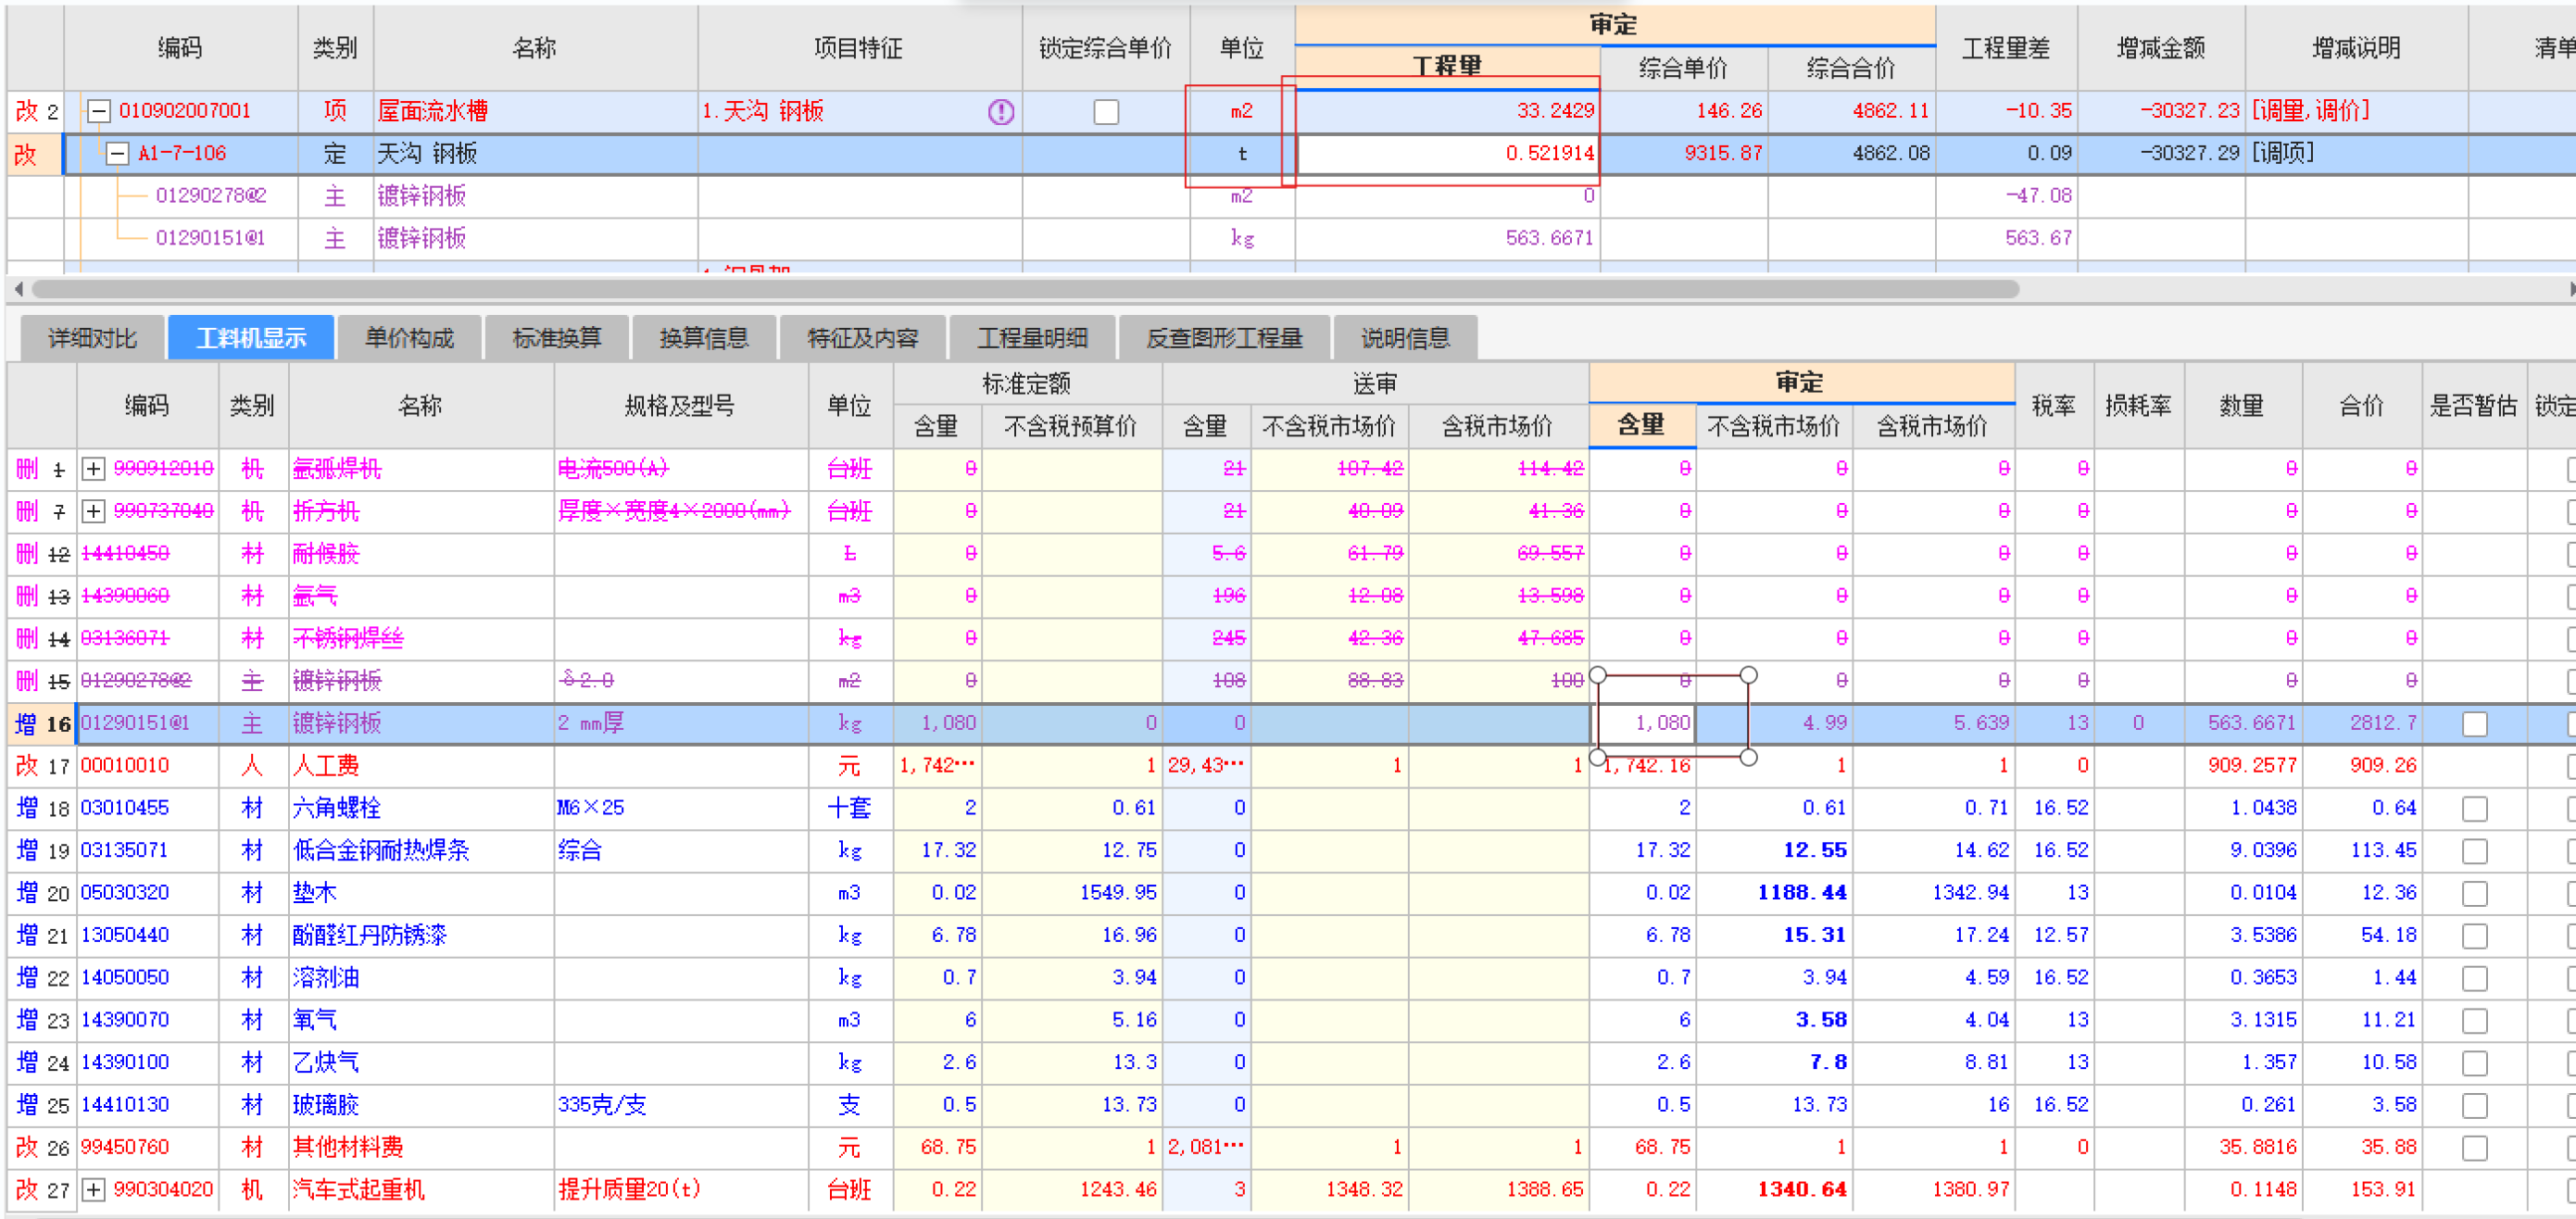Select the 工程量 cell 33.2429

pyautogui.click(x=1447, y=111)
